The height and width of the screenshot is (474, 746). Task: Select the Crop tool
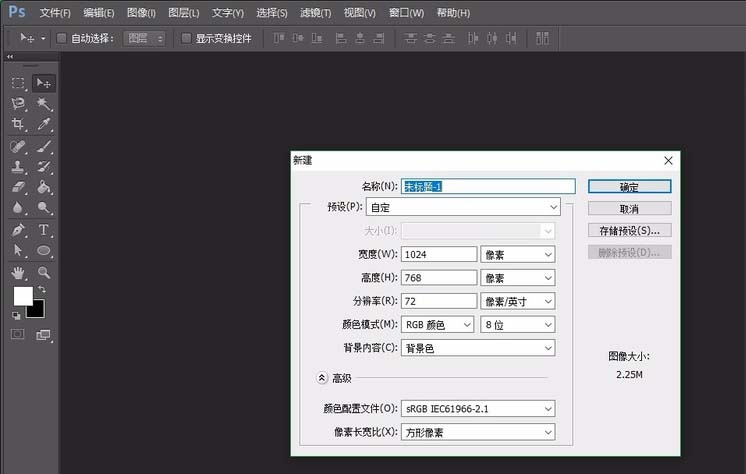[18, 124]
